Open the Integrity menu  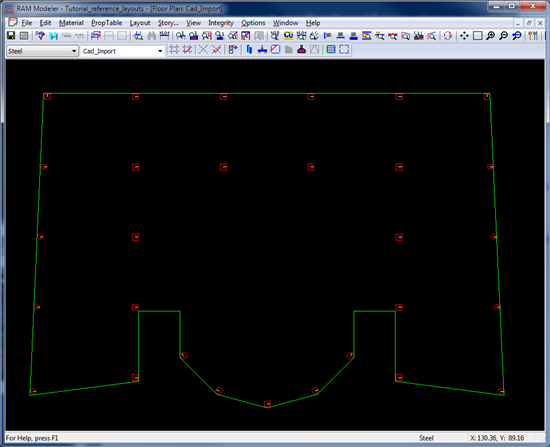[221, 23]
